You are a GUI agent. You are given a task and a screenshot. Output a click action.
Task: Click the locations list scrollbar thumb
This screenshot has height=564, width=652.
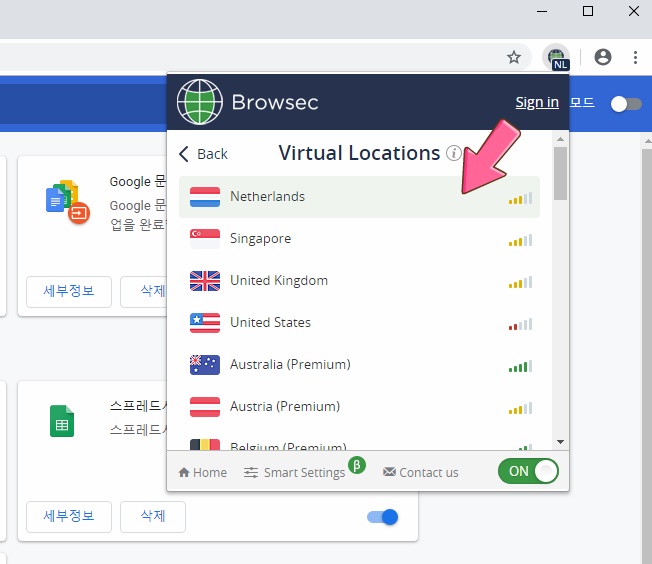click(561, 173)
